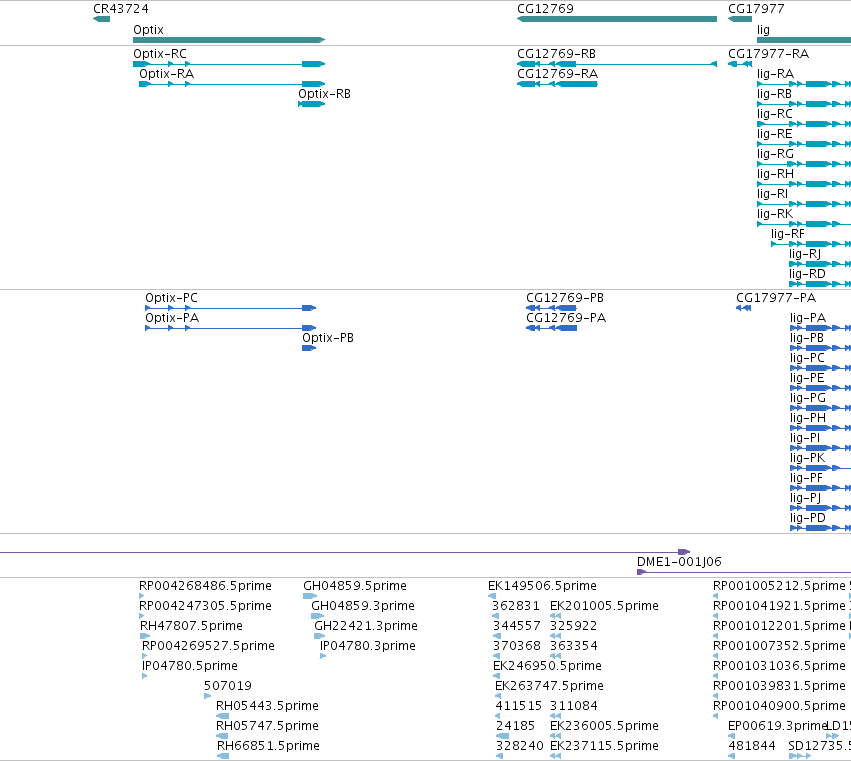
Task: Click the lig-RB transcript
Action: (x=804, y=104)
